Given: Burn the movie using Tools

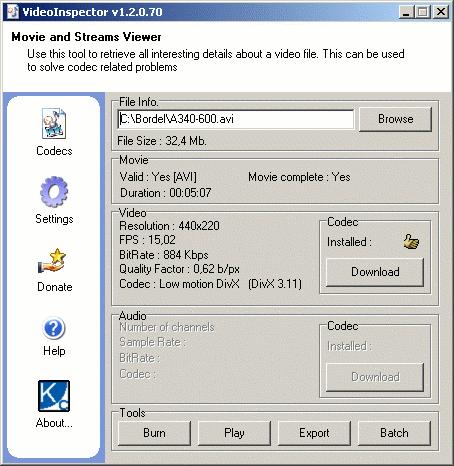Looking at the screenshot, I should [154, 433].
